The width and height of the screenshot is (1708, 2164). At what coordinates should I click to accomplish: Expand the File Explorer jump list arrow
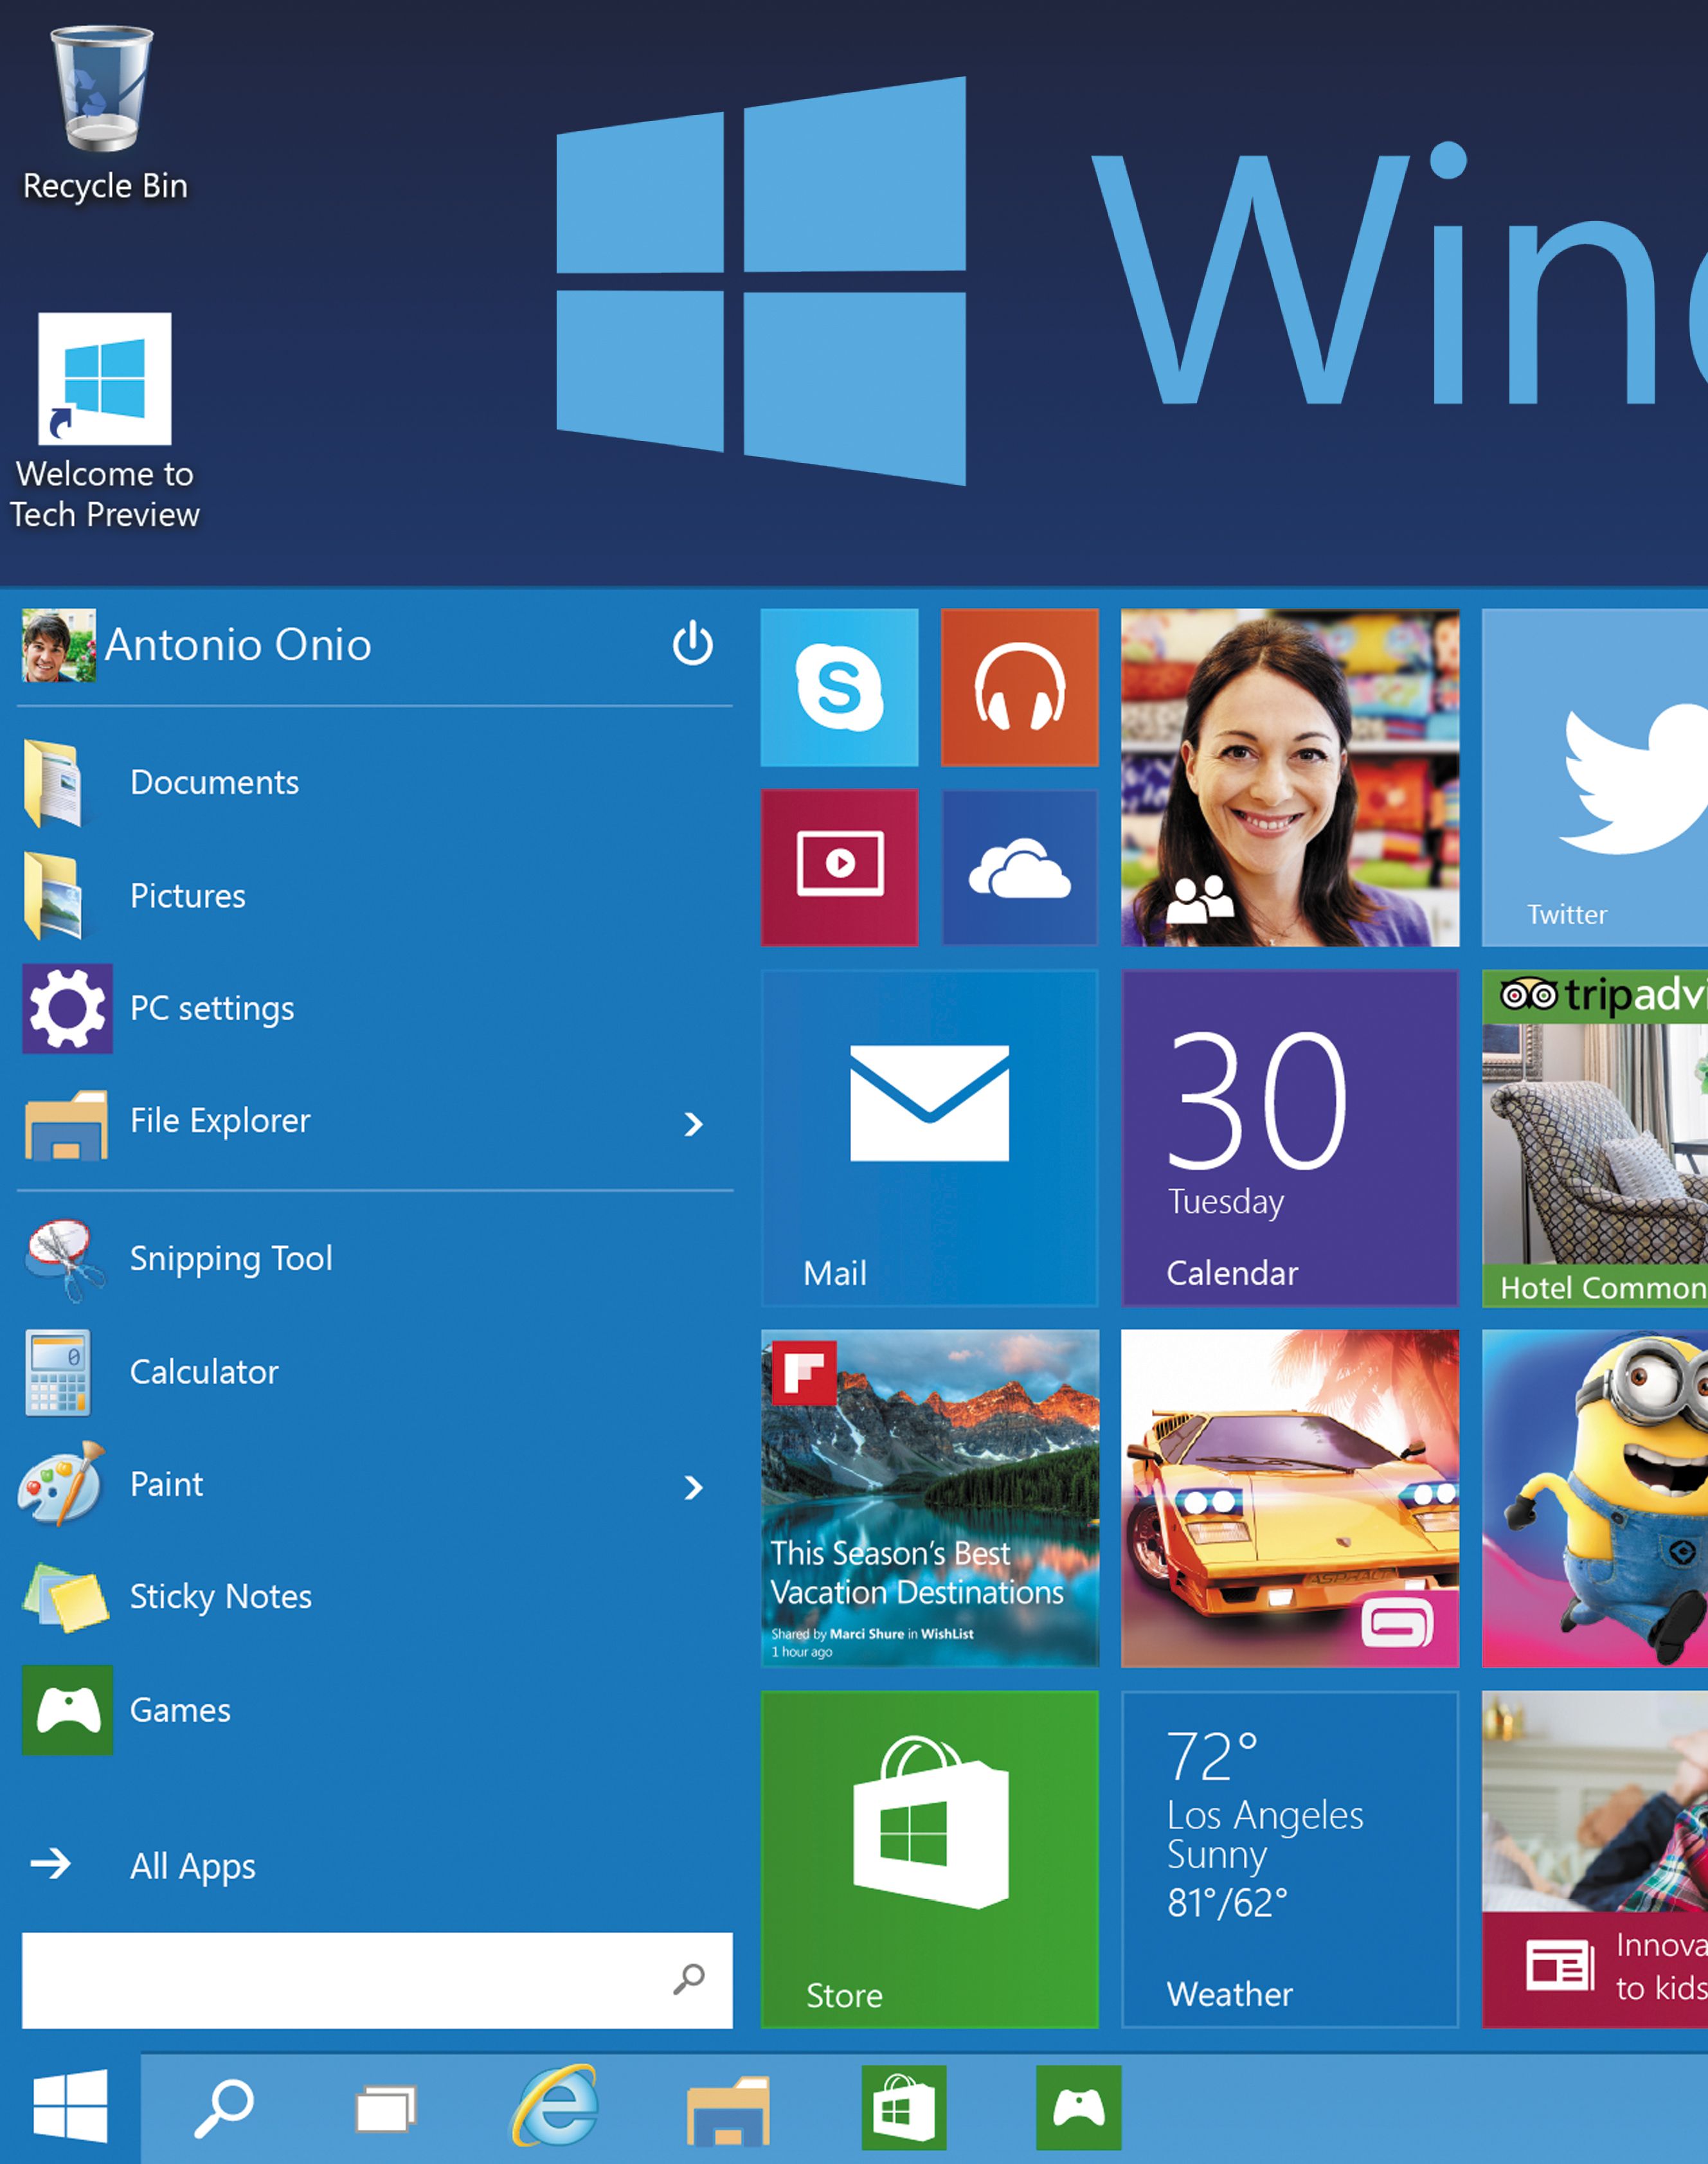point(693,1124)
